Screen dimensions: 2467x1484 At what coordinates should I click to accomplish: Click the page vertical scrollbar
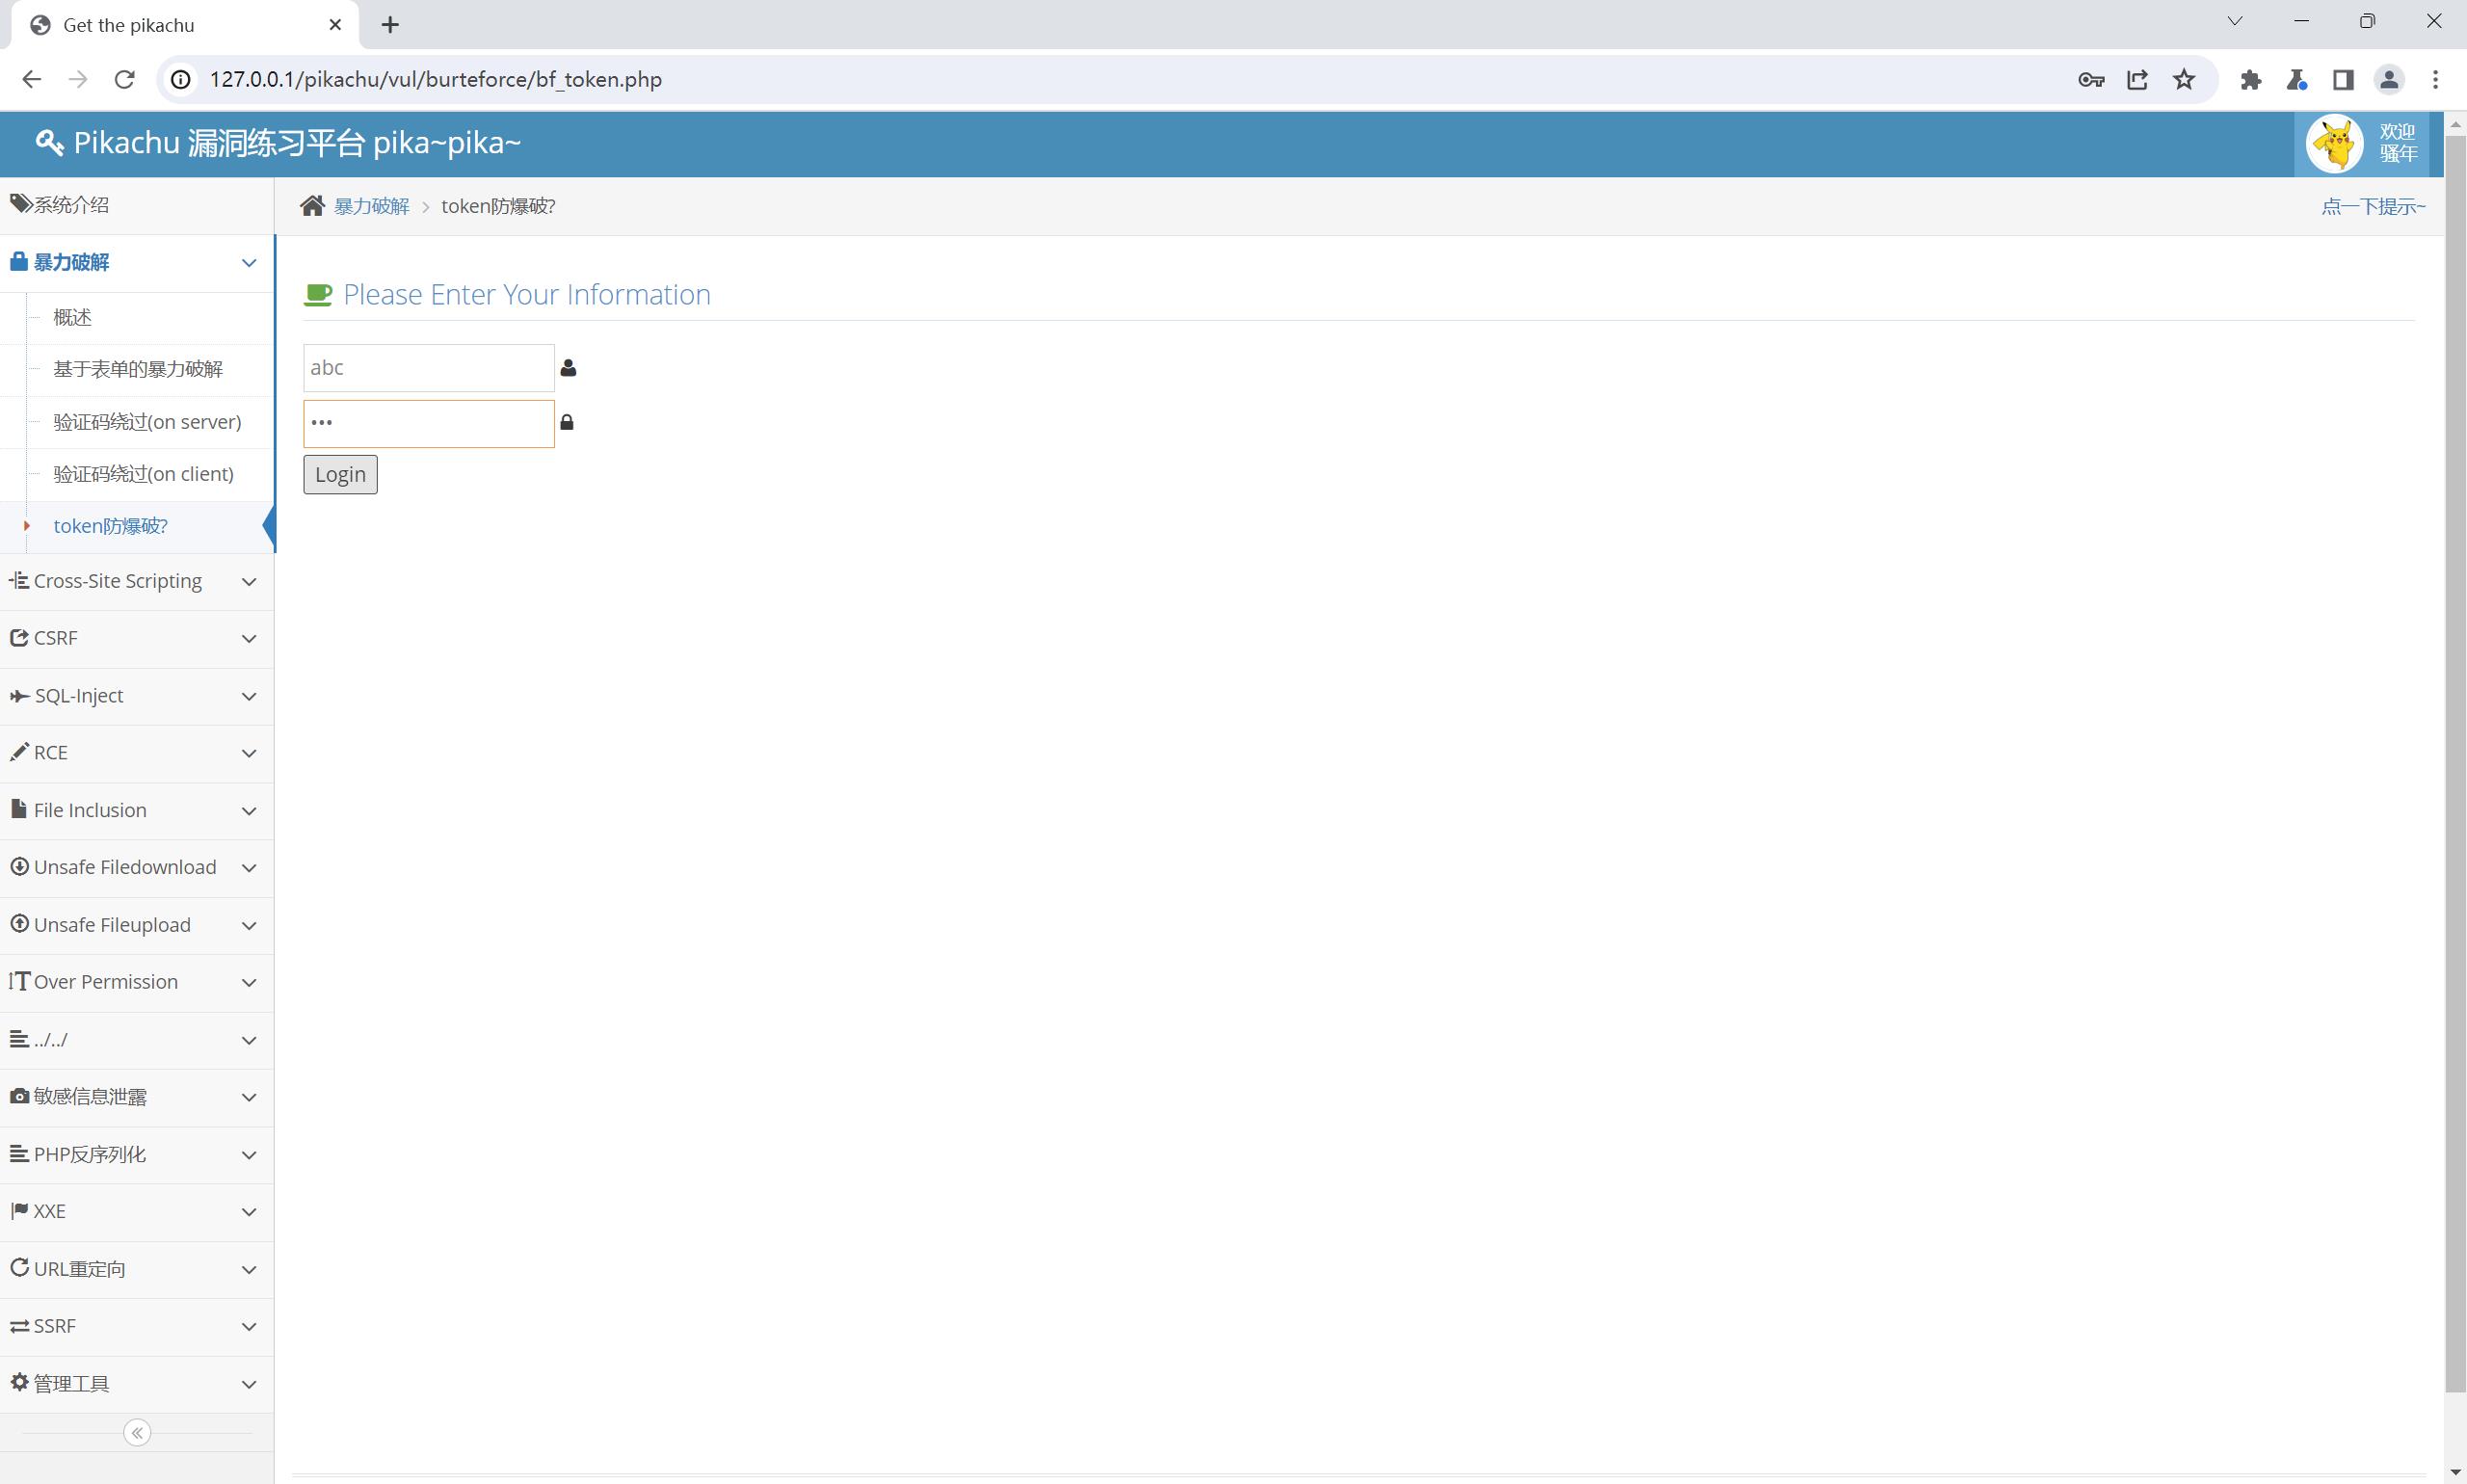point(2455,764)
